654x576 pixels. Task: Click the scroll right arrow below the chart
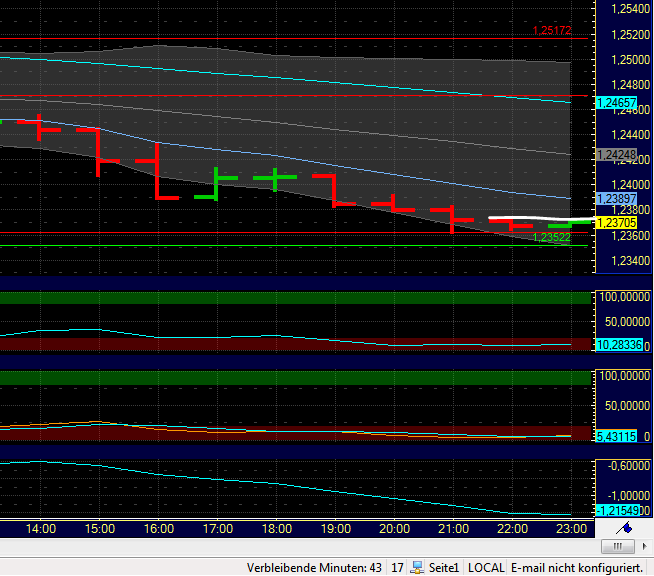pyautogui.click(x=645, y=547)
